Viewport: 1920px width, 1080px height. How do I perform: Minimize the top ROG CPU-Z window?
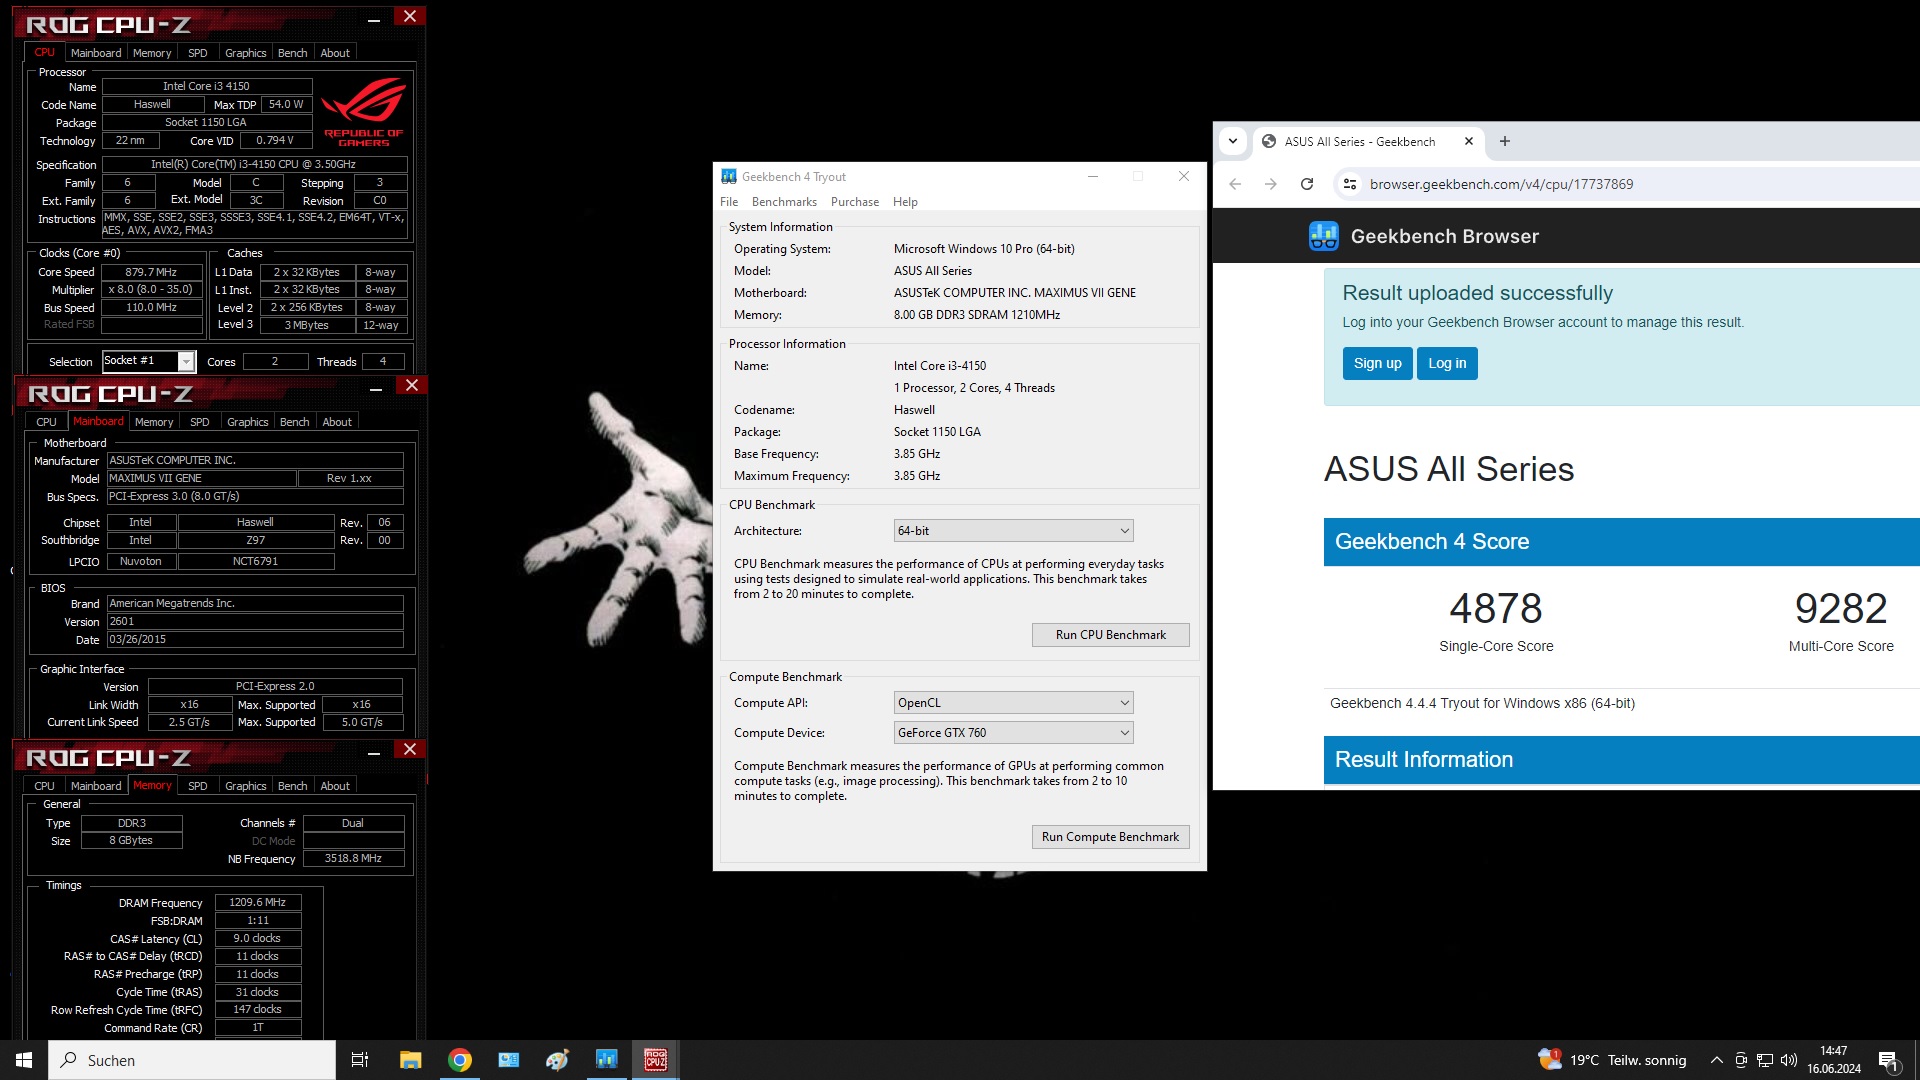[x=373, y=19]
